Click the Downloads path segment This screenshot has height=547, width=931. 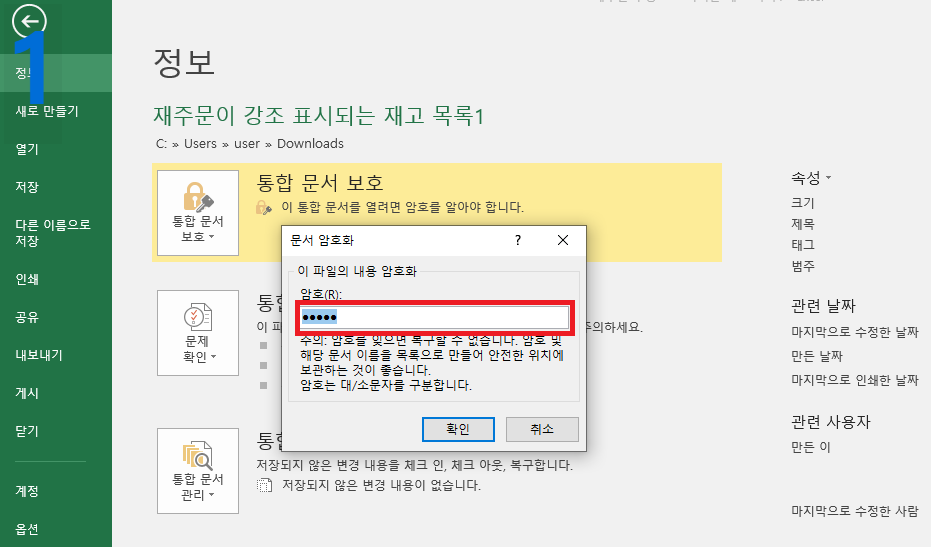point(310,144)
